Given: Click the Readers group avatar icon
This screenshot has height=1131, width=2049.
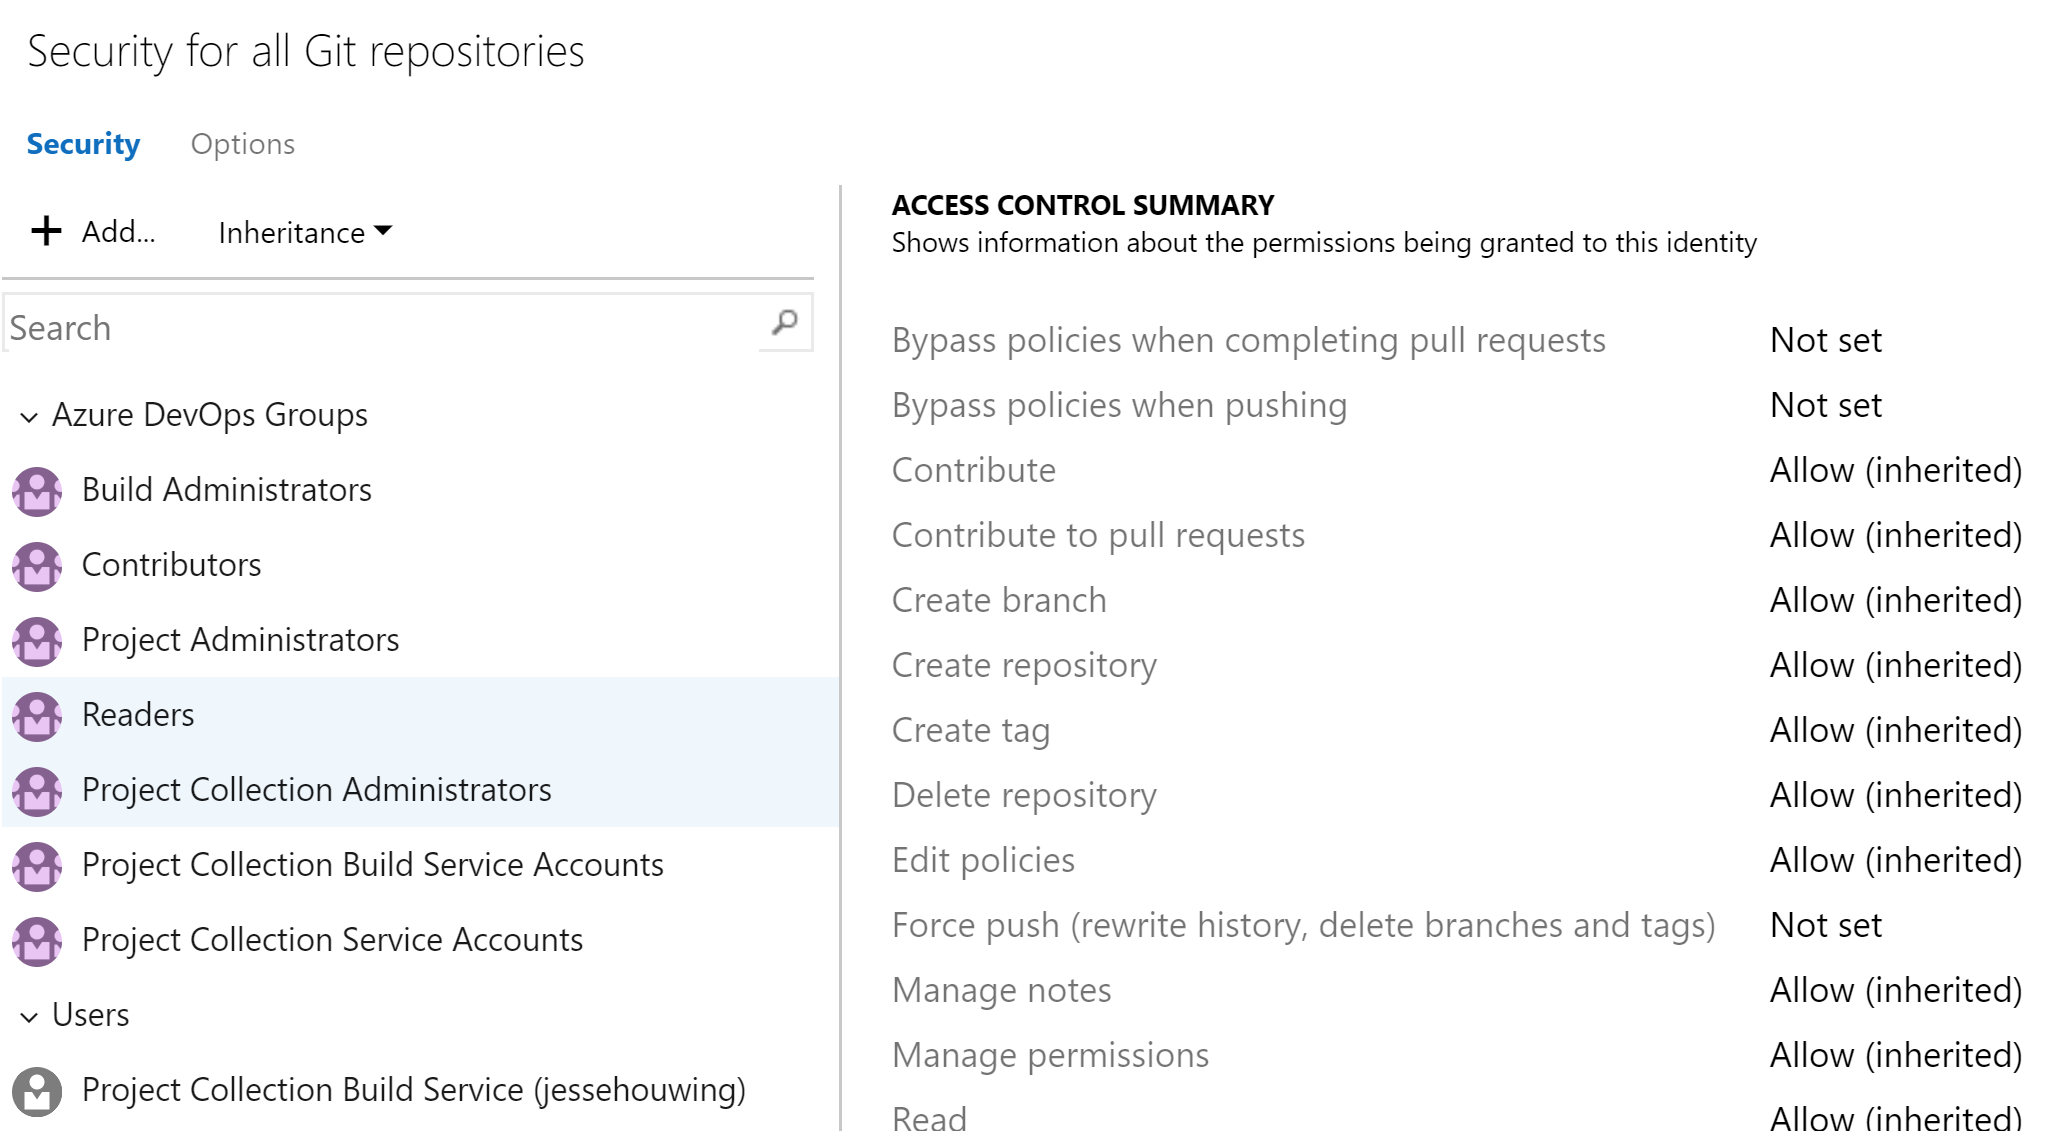Looking at the screenshot, I should [37, 716].
